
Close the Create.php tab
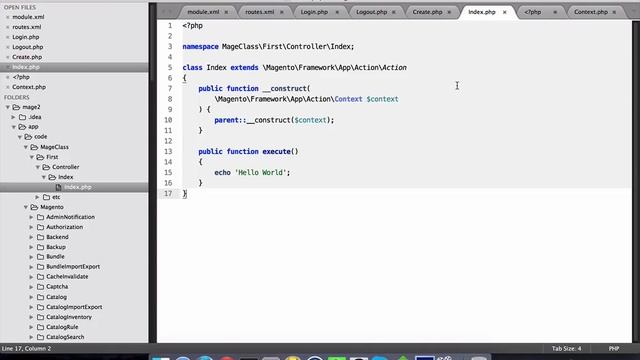click(449, 12)
